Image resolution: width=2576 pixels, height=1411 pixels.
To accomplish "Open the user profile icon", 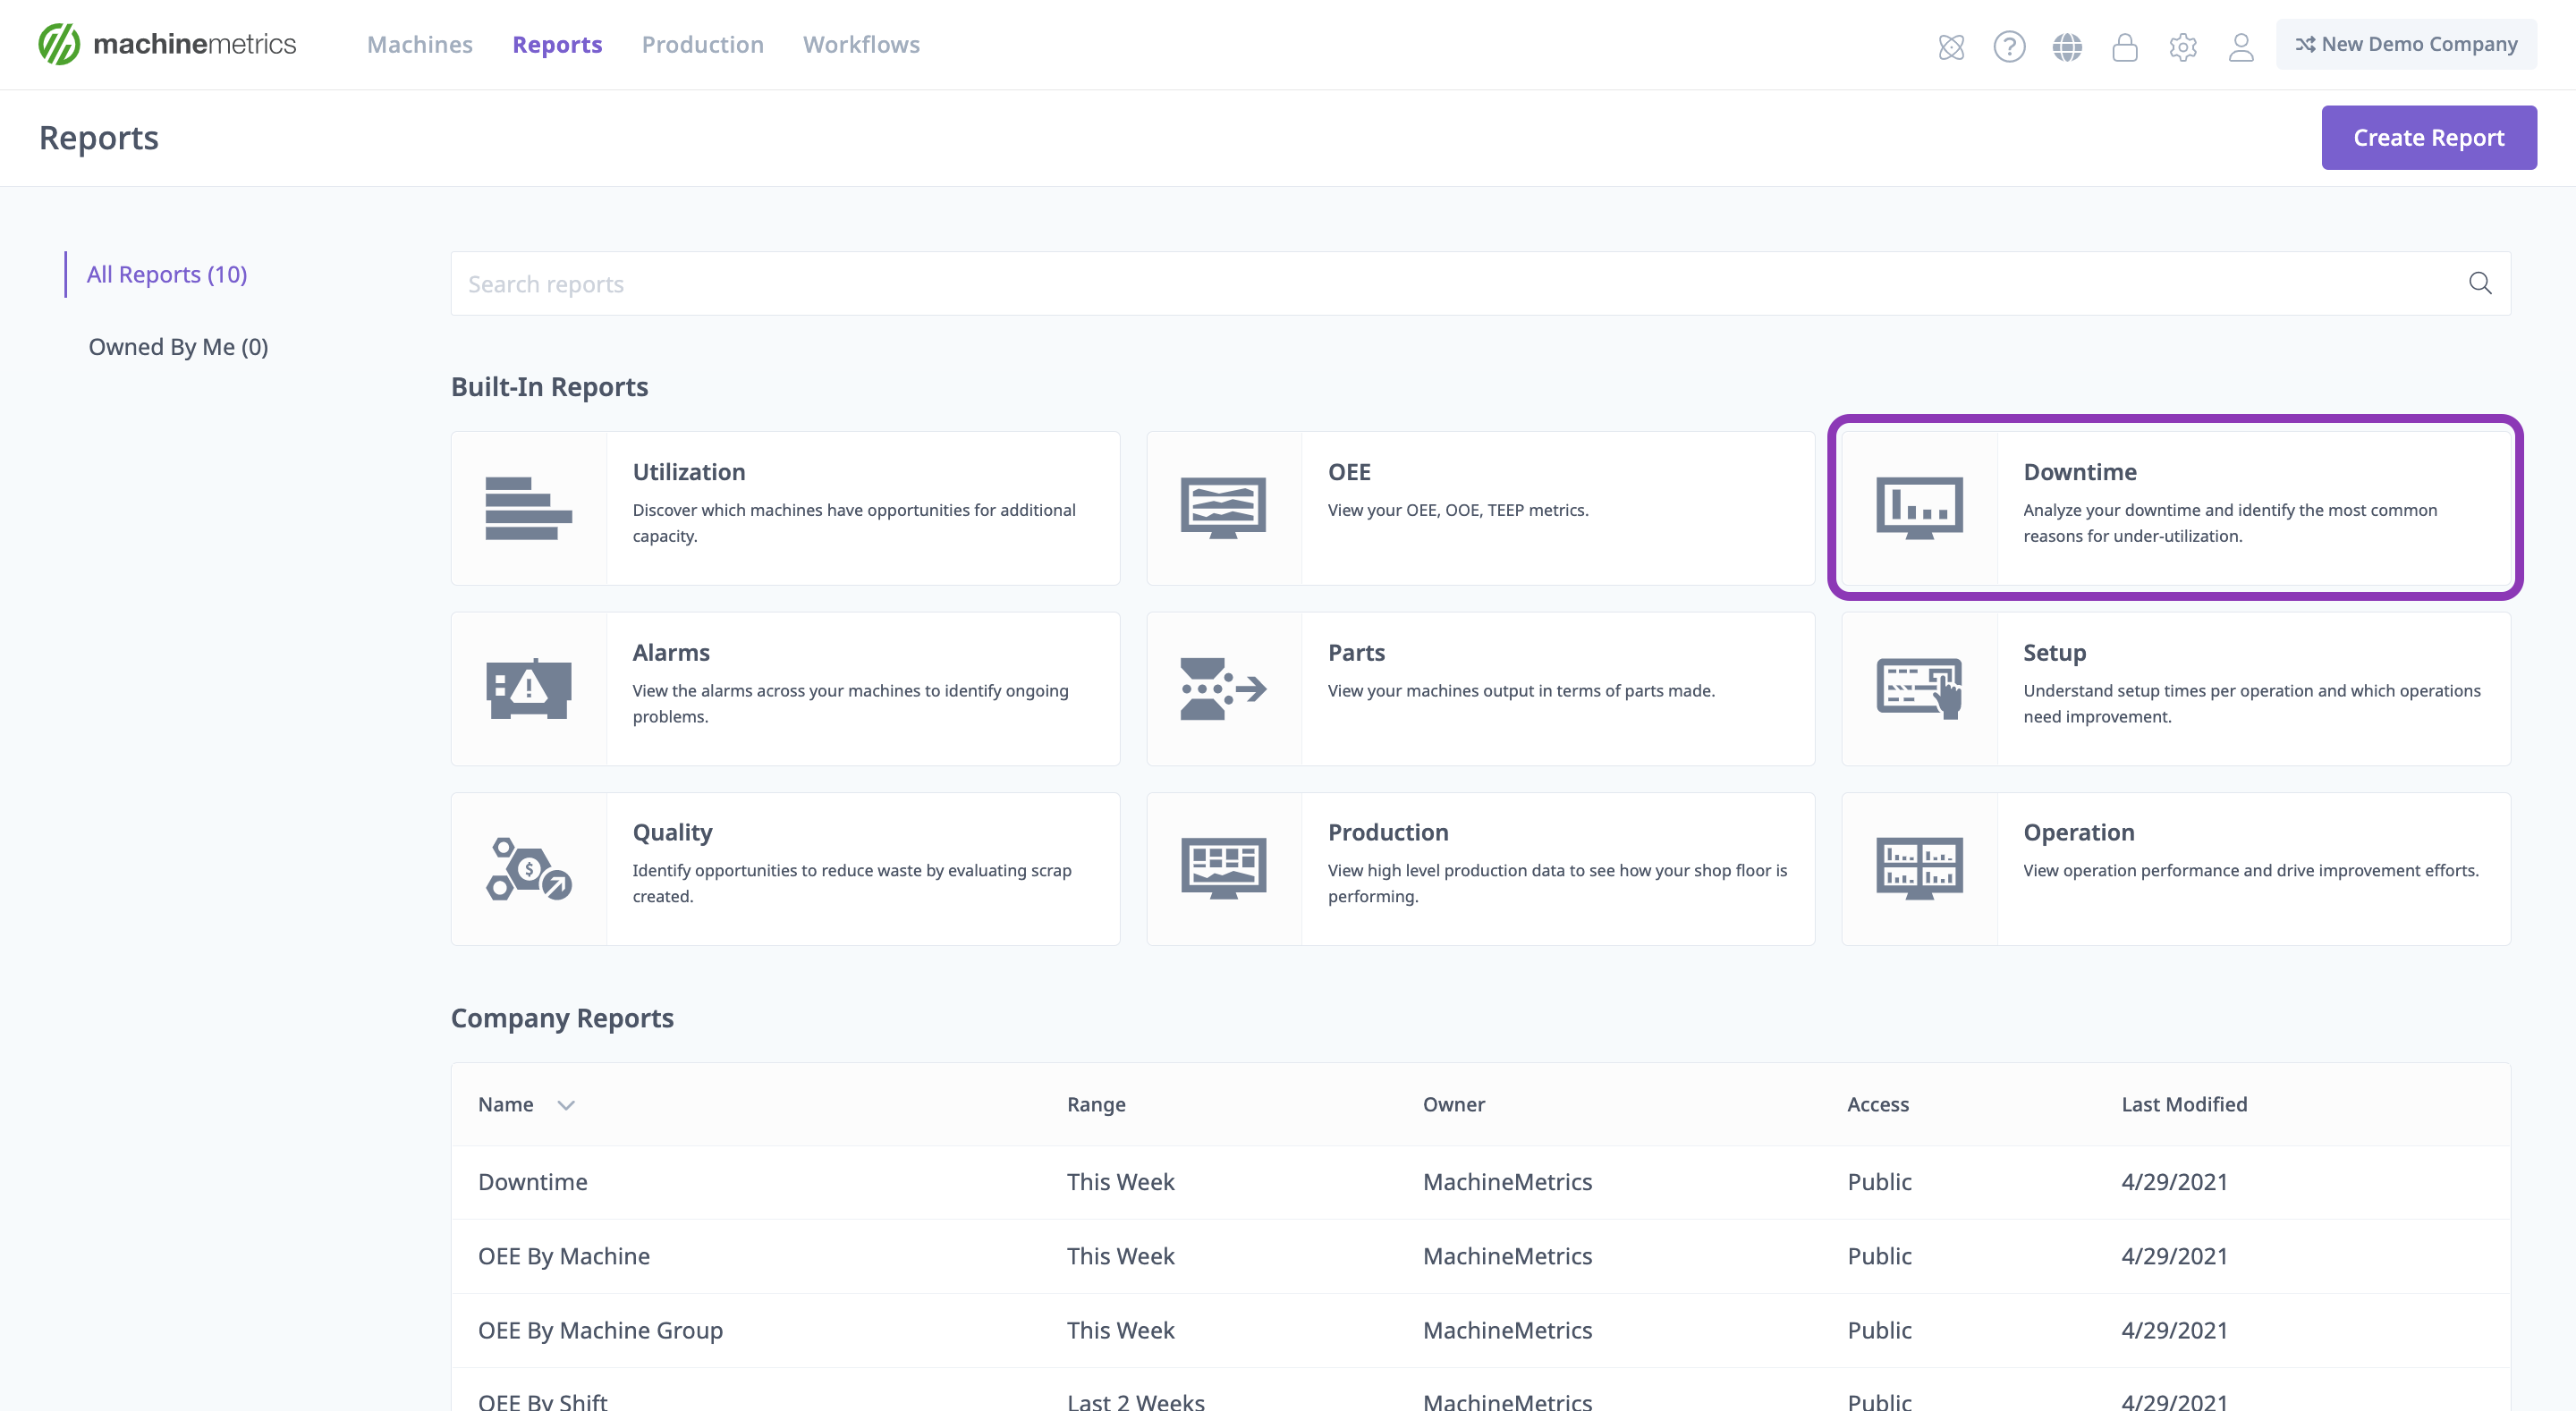I will click(2241, 46).
